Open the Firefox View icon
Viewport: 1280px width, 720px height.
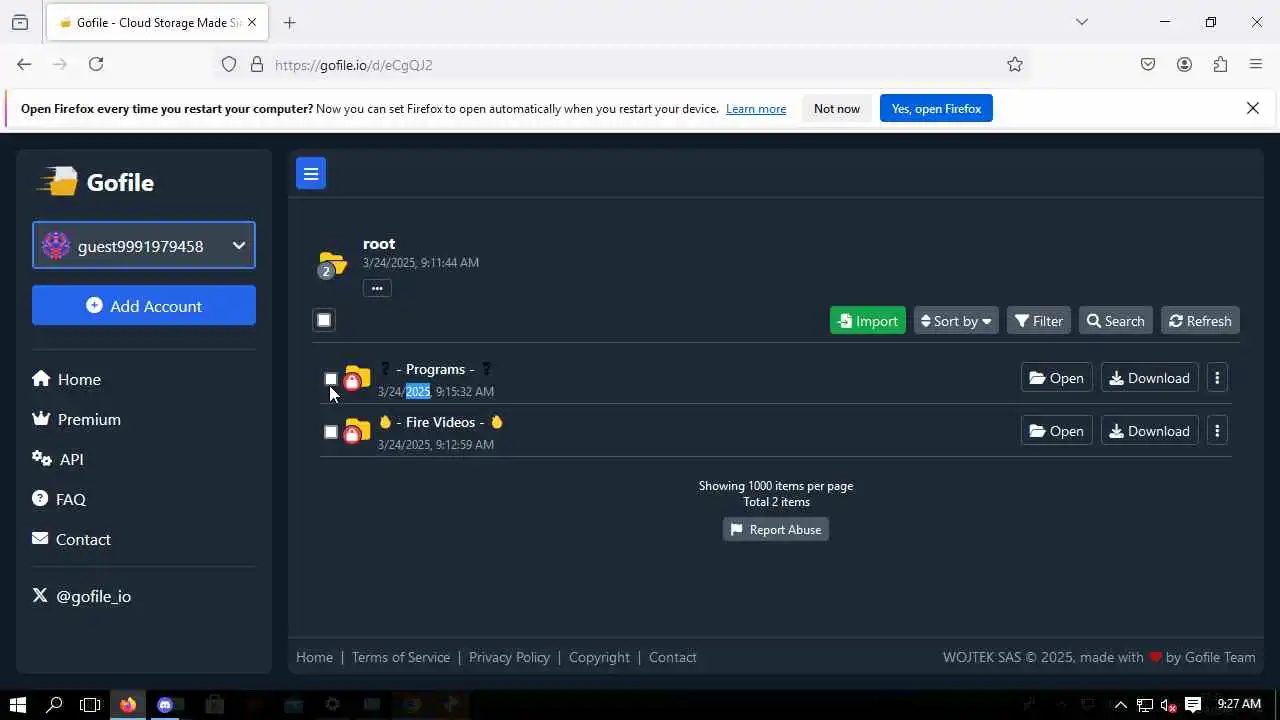click(20, 22)
